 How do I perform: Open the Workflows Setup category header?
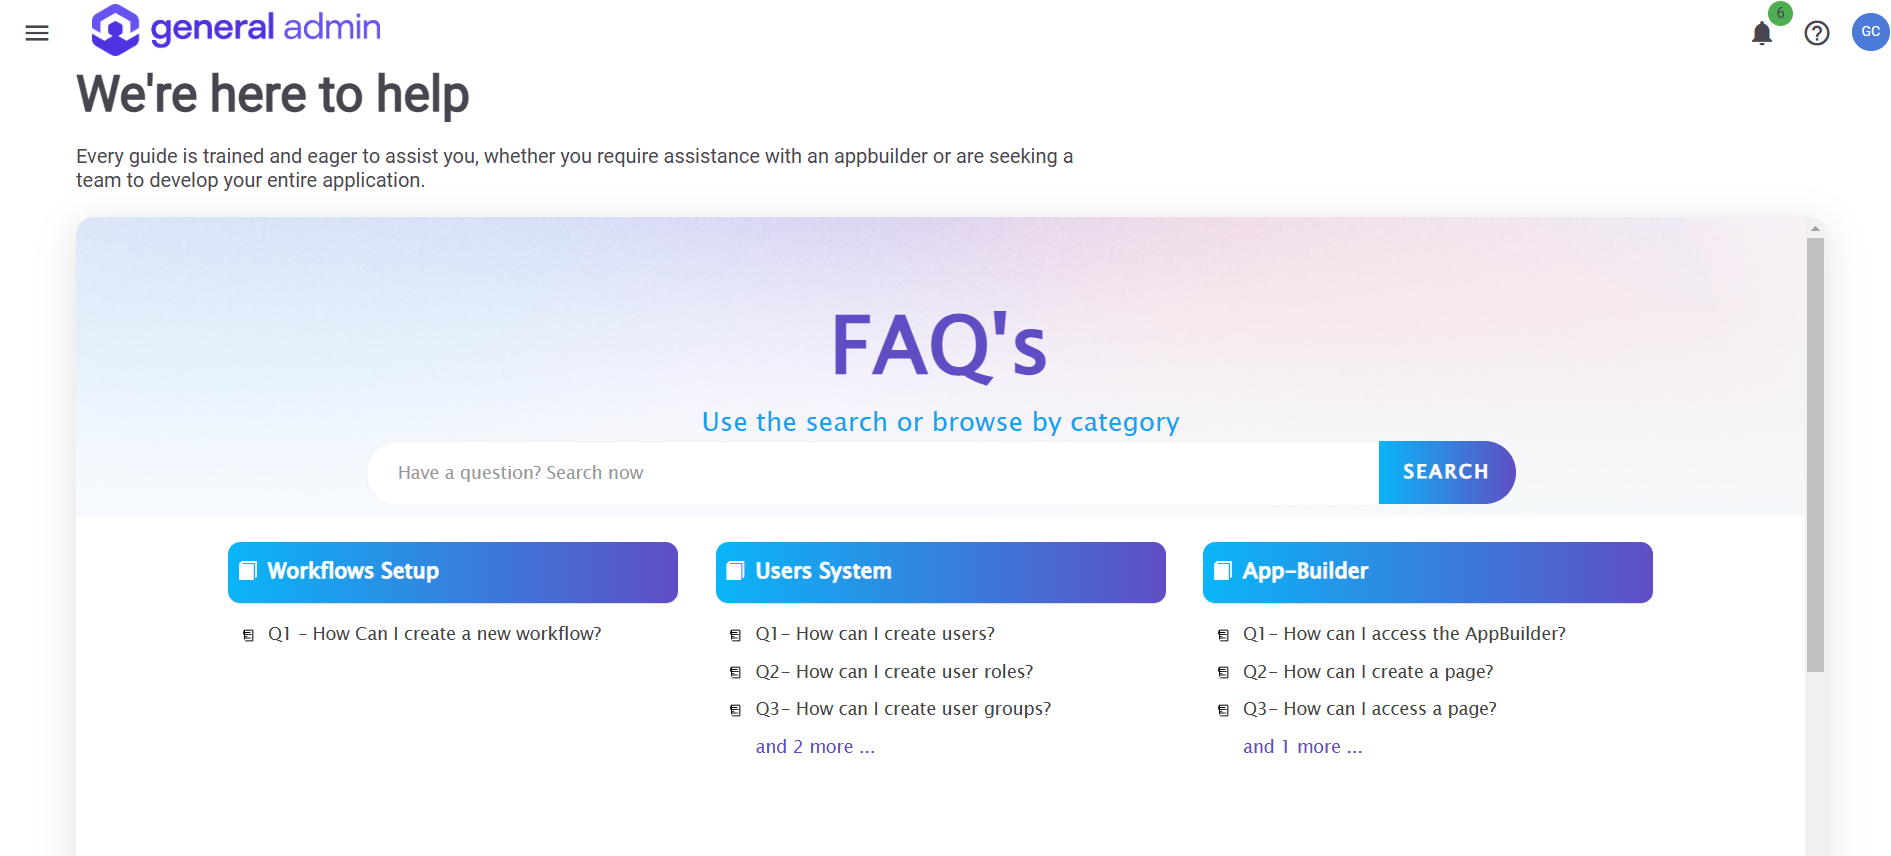pyautogui.click(x=452, y=572)
